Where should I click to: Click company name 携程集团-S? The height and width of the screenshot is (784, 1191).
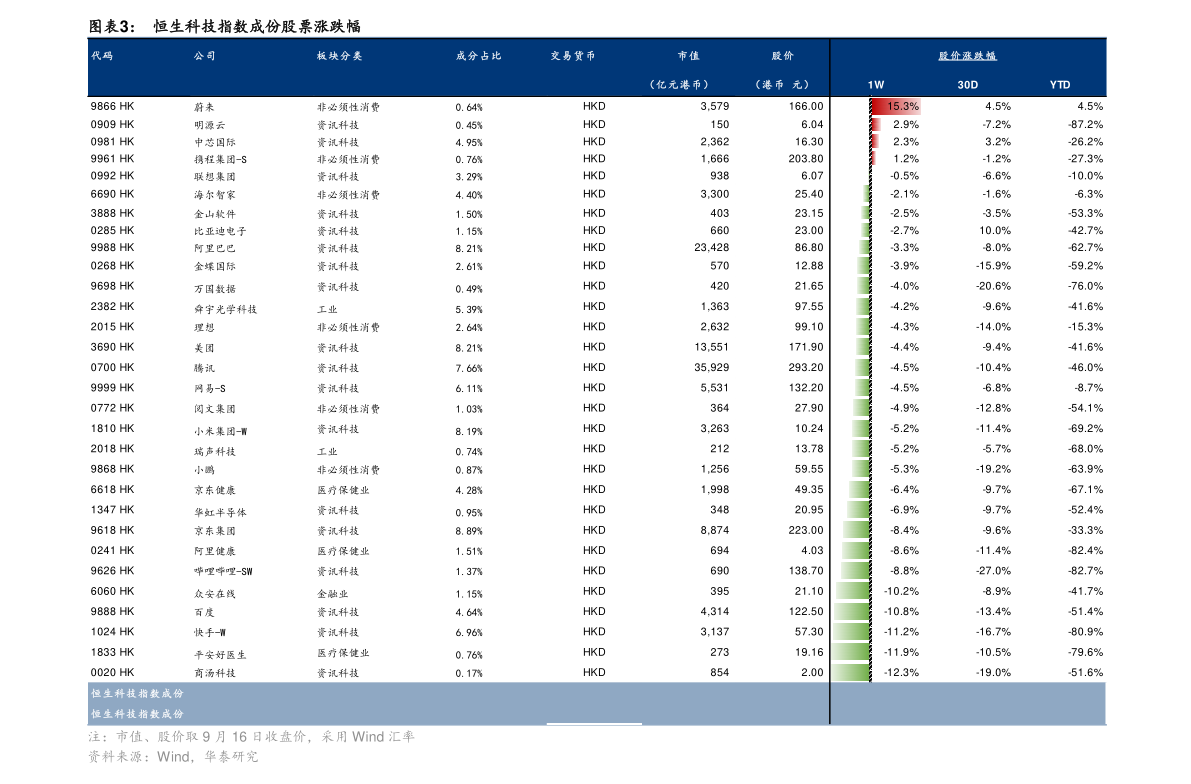click(220, 160)
